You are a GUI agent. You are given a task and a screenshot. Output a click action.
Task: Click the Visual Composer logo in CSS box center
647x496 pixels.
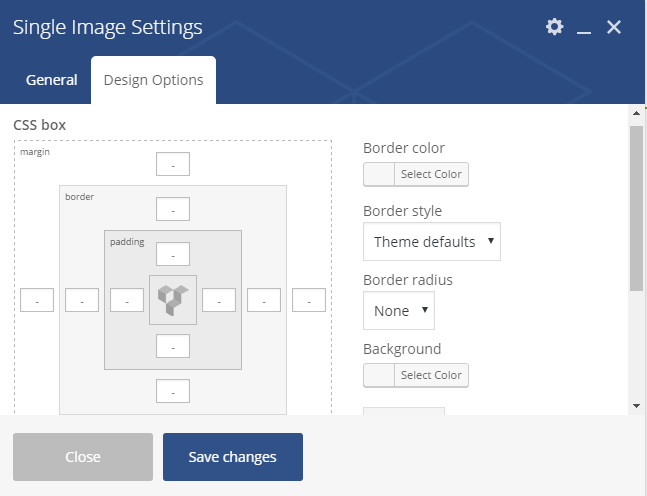point(173,300)
